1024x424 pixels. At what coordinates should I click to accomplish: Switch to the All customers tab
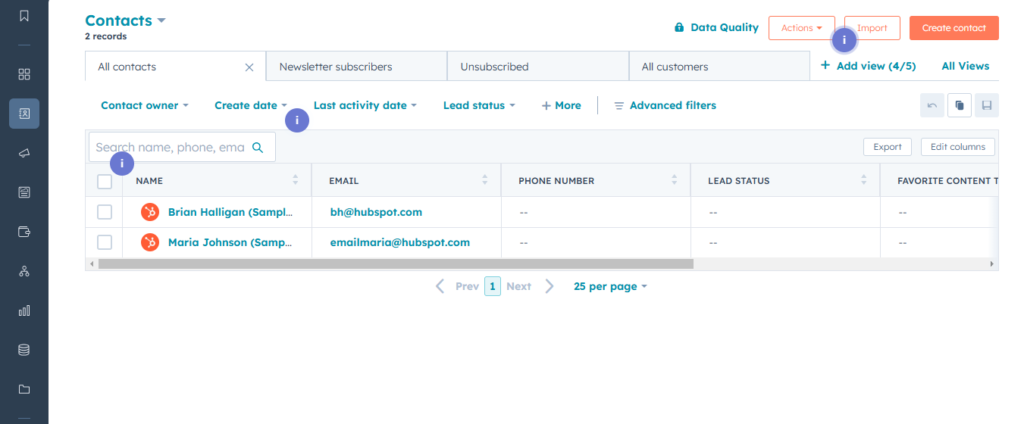[x=719, y=67]
